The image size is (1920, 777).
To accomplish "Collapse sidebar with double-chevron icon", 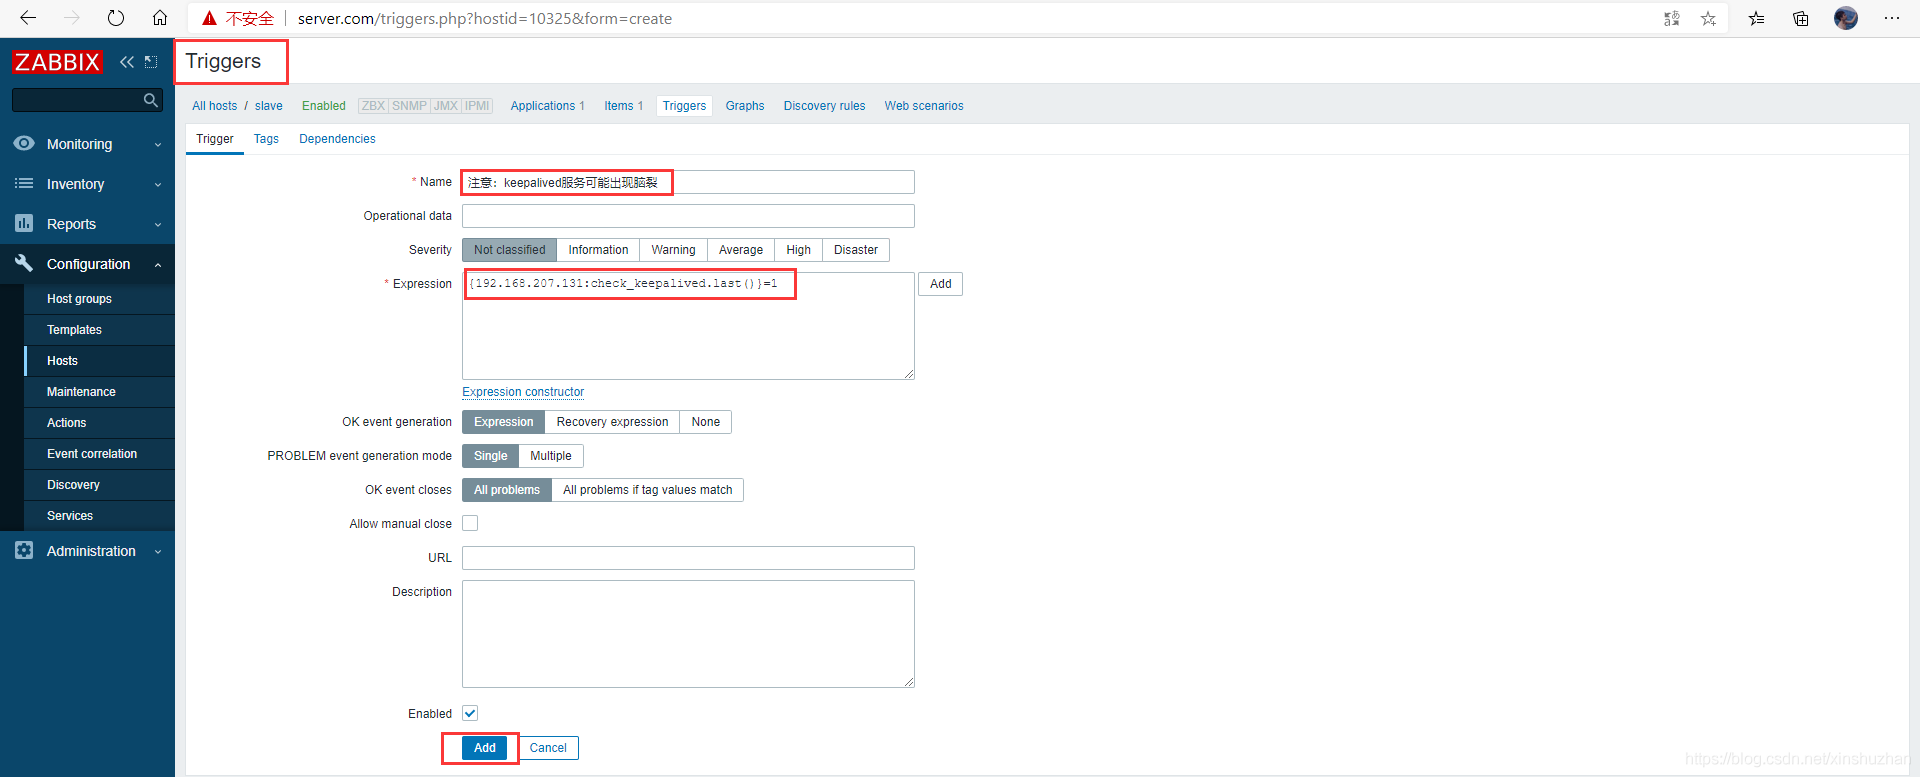I will point(127,62).
